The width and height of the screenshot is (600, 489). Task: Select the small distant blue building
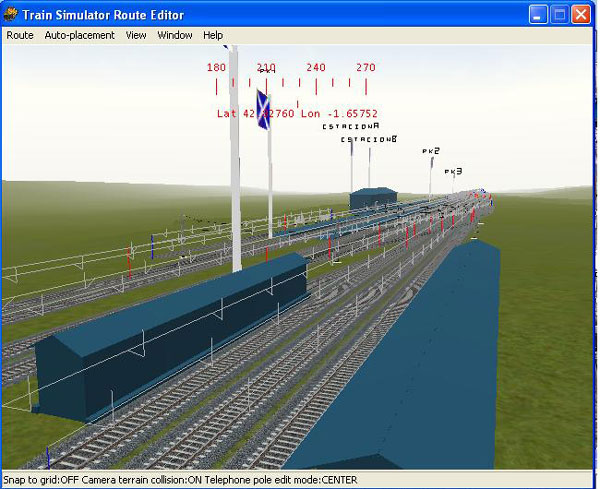point(373,198)
